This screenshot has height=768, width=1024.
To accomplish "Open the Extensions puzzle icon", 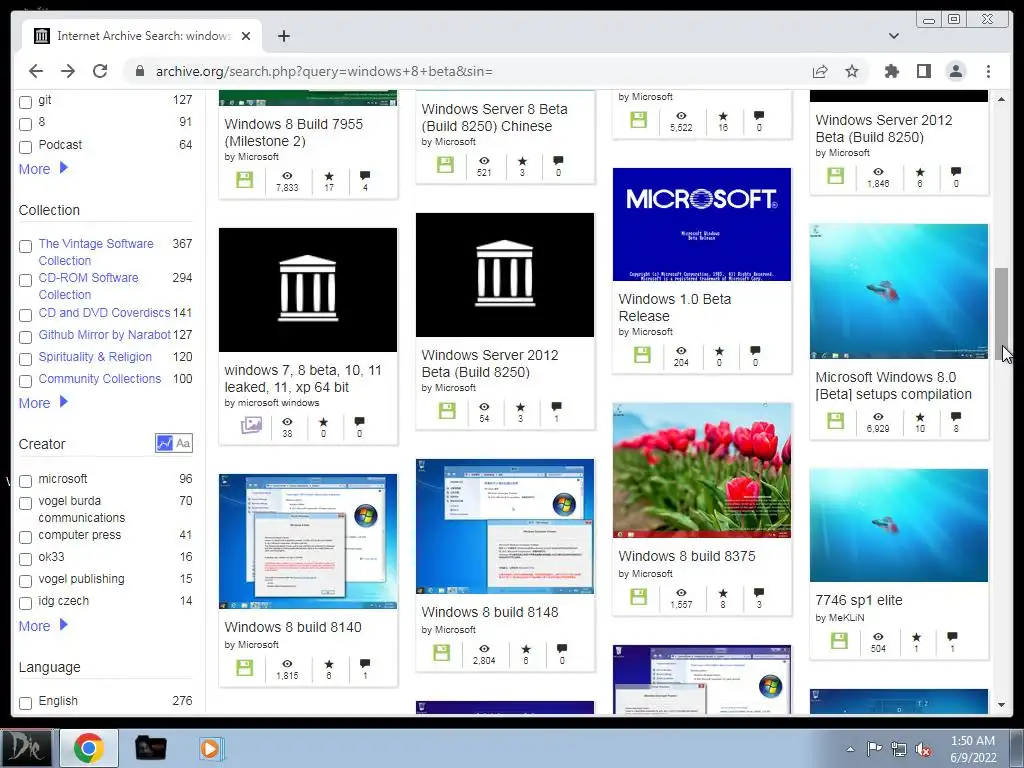I will pos(891,71).
